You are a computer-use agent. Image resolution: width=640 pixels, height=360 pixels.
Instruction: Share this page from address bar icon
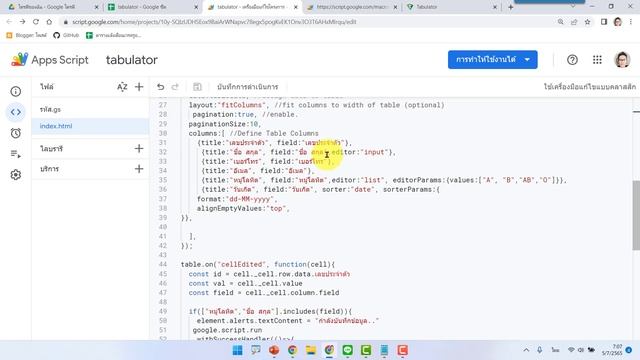[574, 22]
